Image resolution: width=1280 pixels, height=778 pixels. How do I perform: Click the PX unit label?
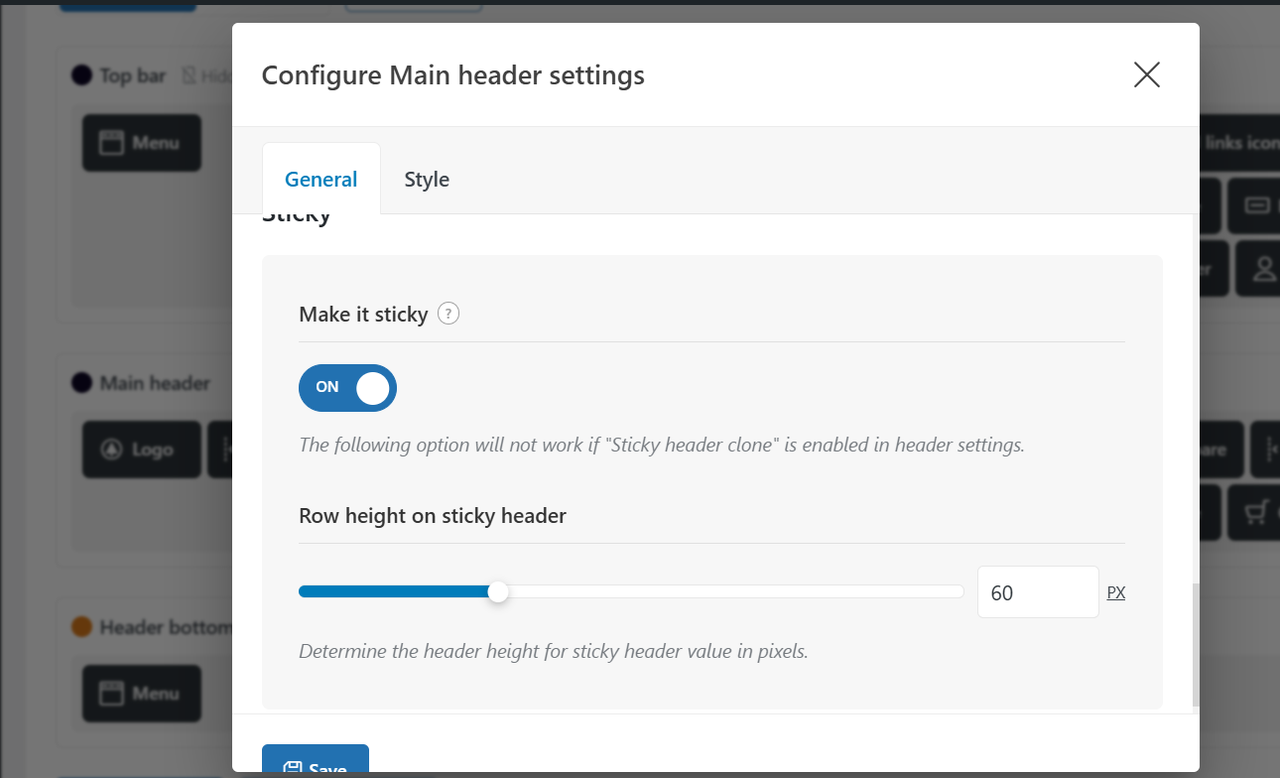tap(1116, 593)
